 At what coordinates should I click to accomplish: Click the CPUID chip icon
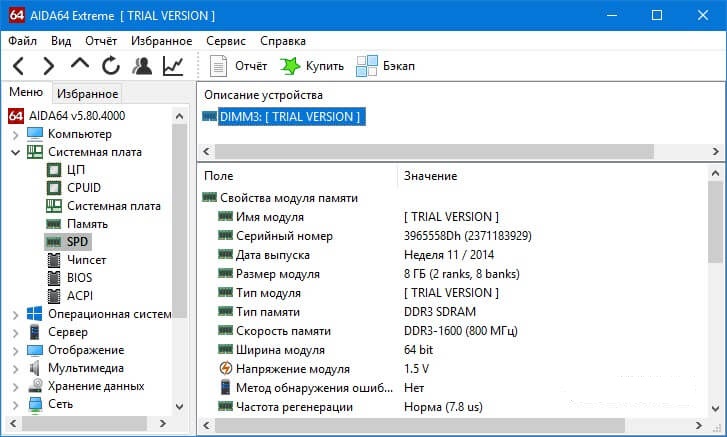(x=54, y=188)
